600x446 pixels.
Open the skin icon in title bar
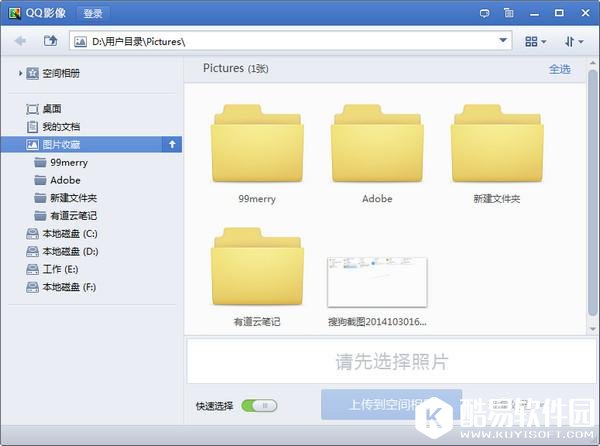(x=510, y=14)
